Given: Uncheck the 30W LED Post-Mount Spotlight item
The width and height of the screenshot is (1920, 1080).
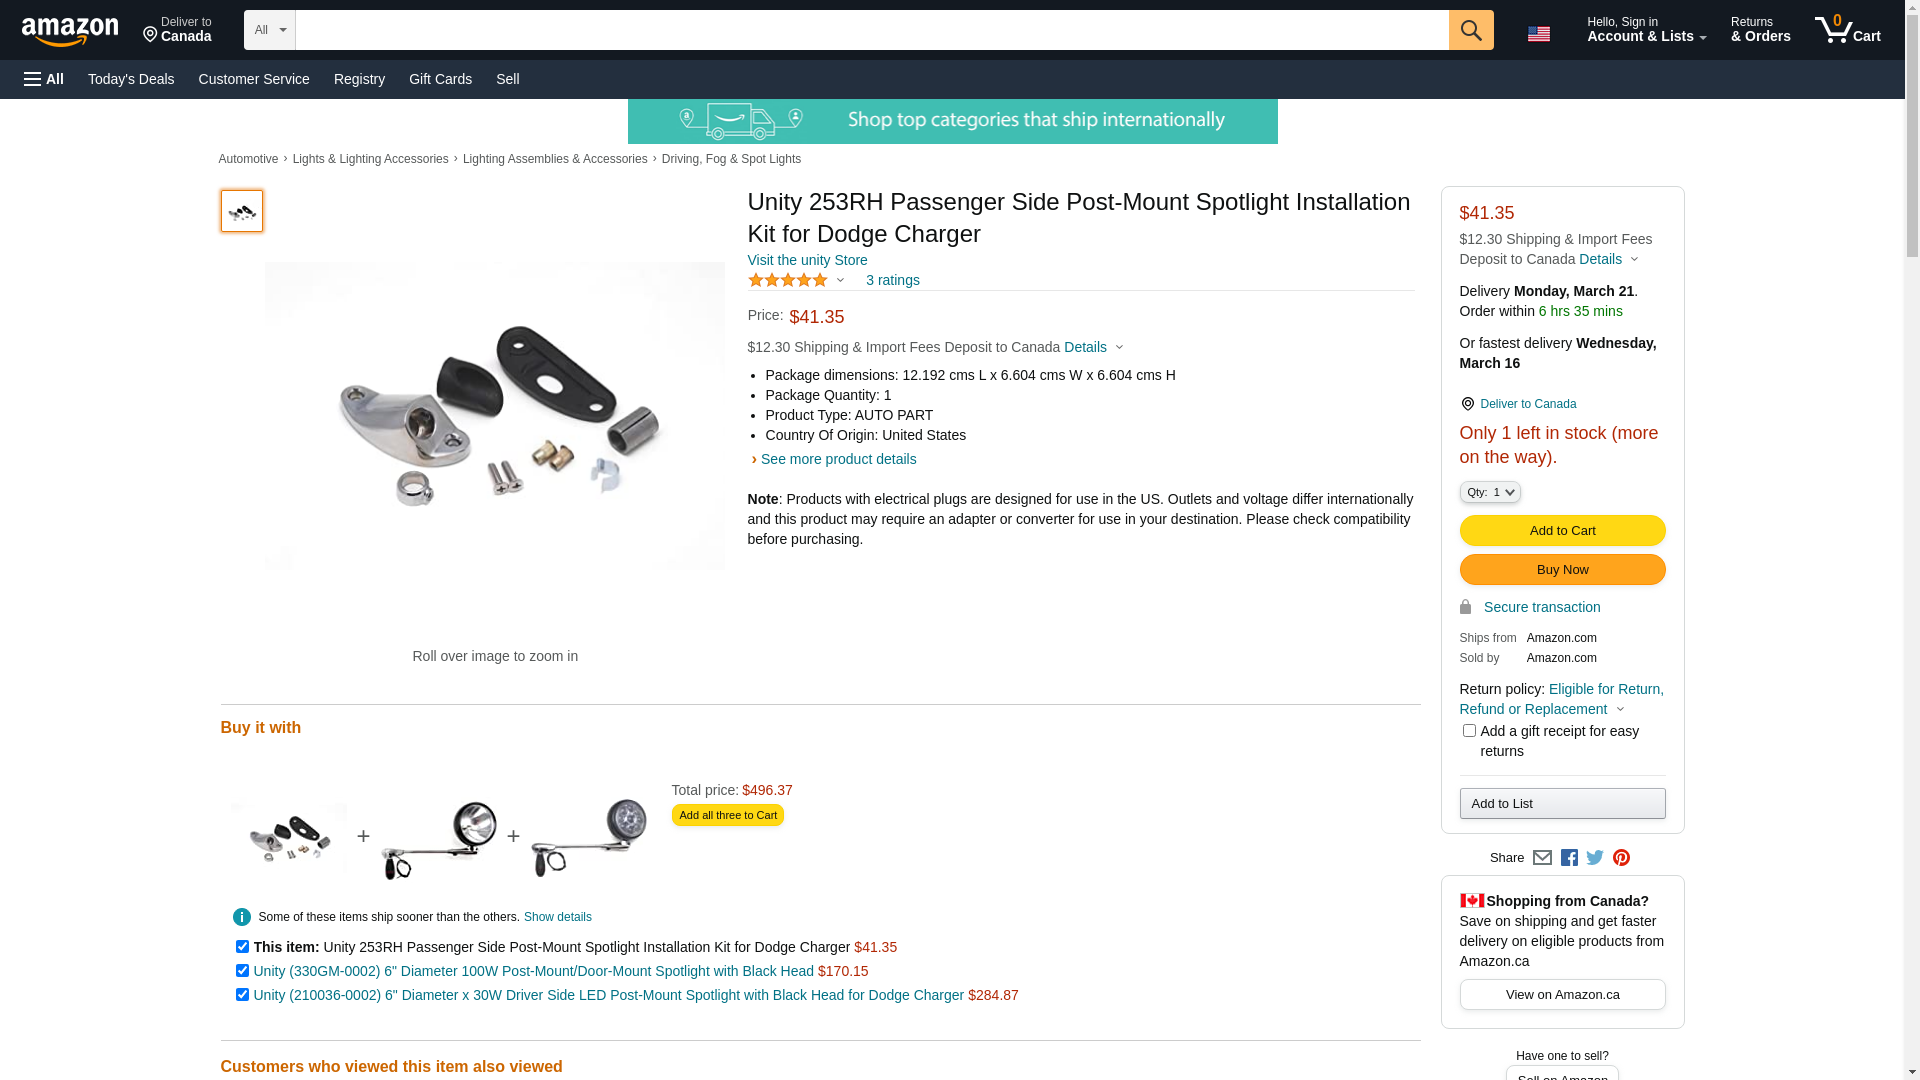Looking at the screenshot, I should coord(242,995).
